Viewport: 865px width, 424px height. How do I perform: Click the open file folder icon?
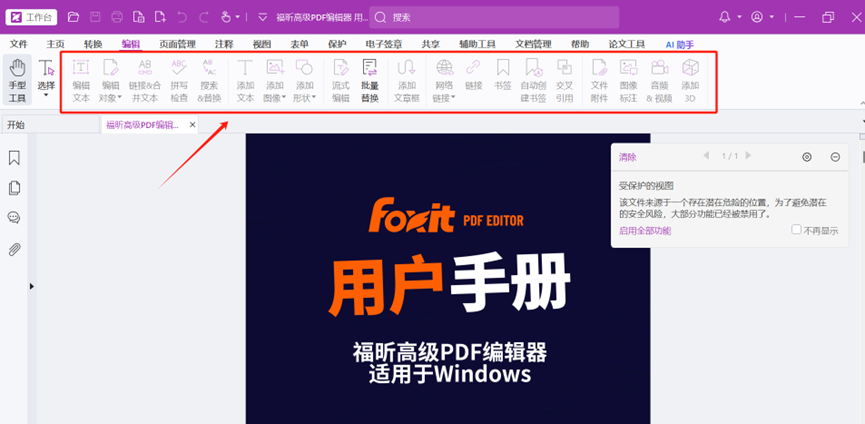[73, 17]
